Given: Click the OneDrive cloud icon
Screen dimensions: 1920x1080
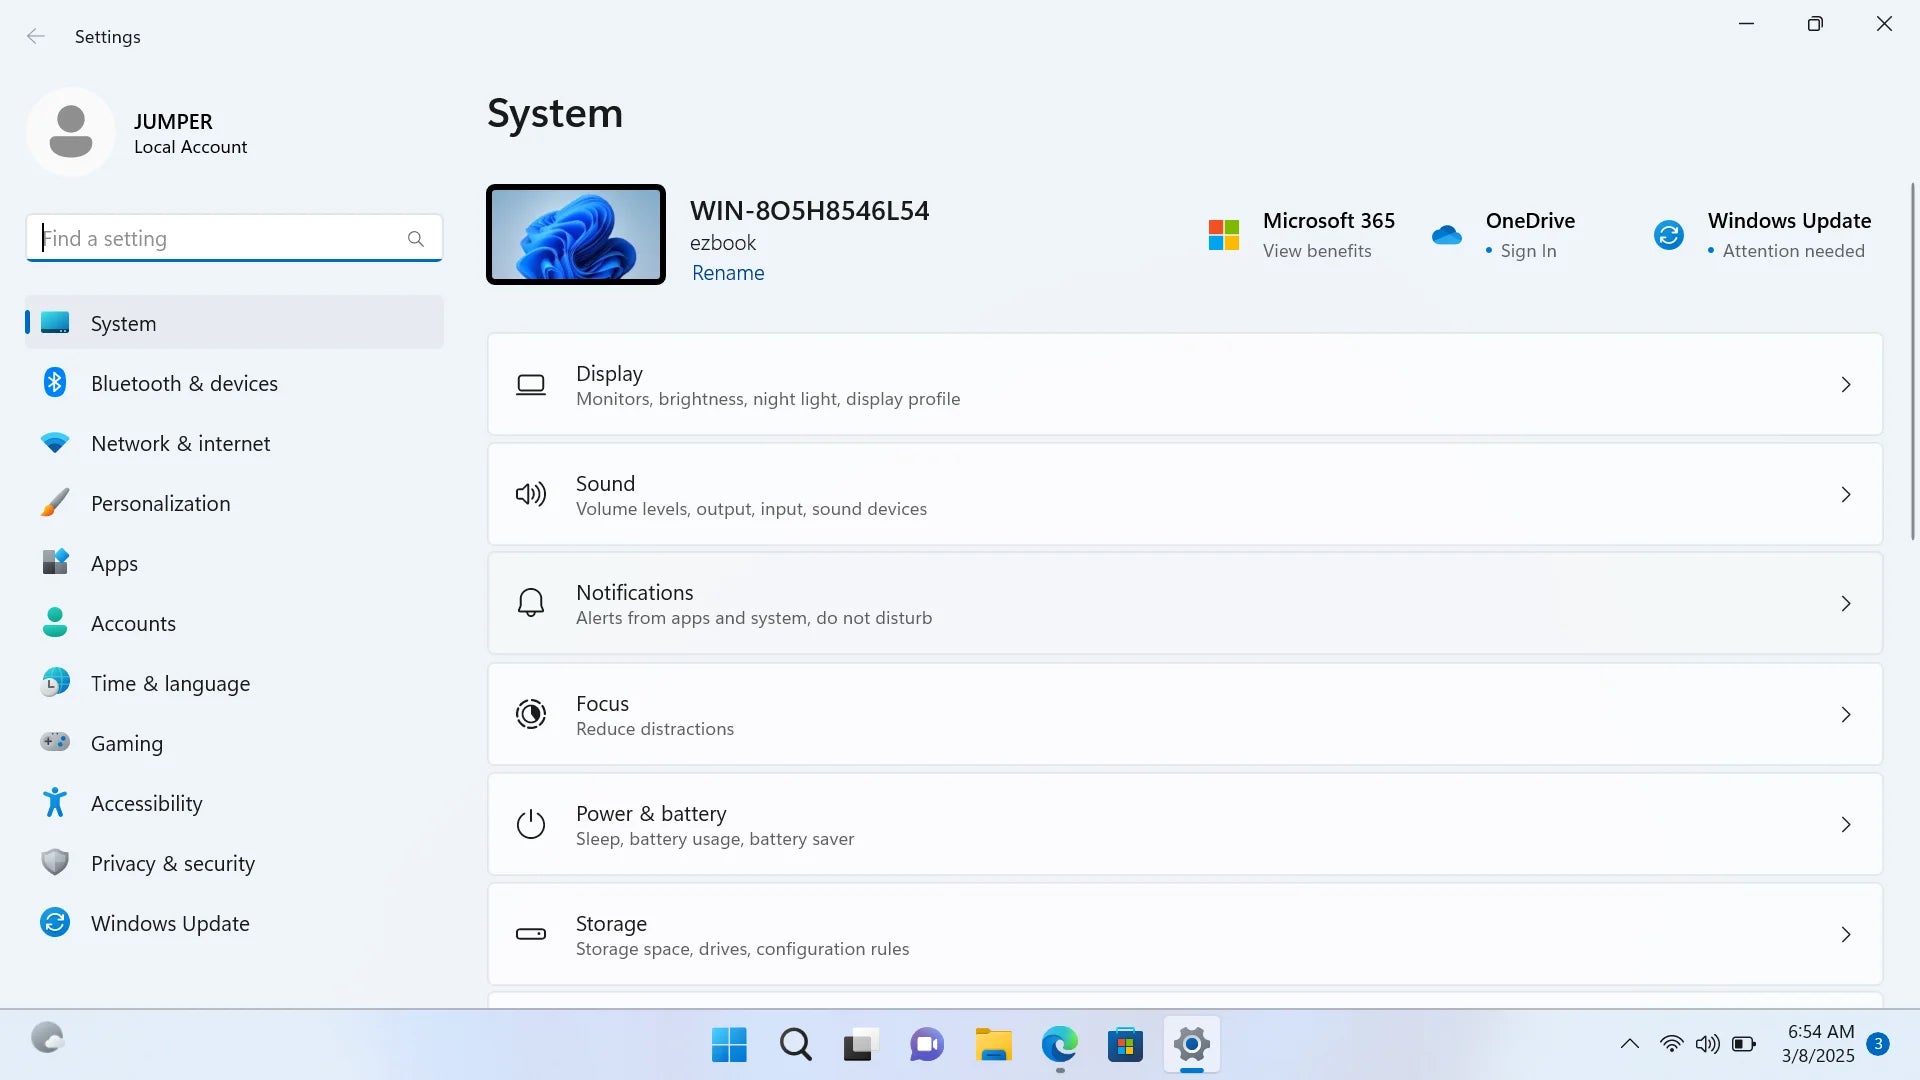Looking at the screenshot, I should pyautogui.click(x=1446, y=236).
